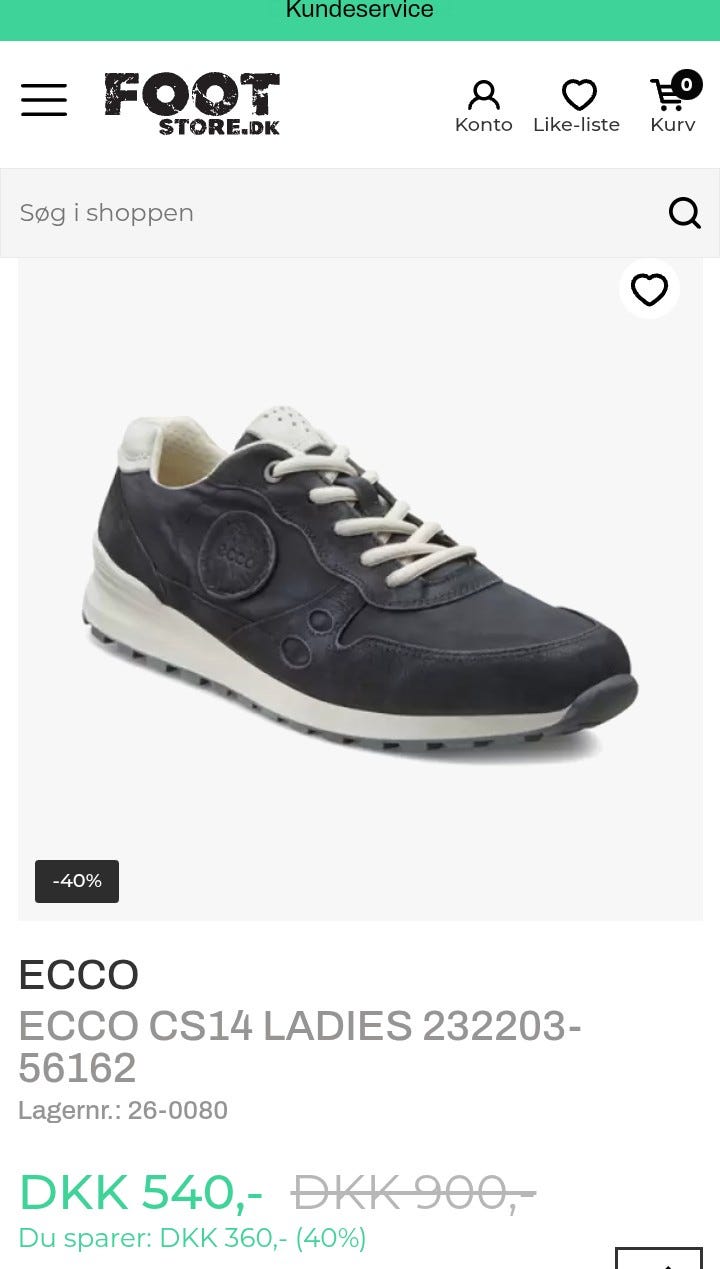Image resolution: width=720 pixels, height=1269 pixels.
Task: Click the 'Kurv' text label
Action: point(672,125)
